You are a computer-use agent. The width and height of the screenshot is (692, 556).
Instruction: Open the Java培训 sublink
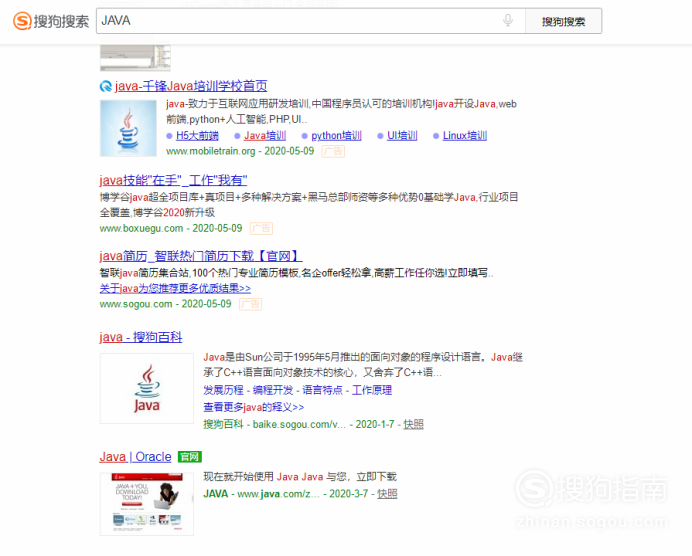tap(265, 135)
